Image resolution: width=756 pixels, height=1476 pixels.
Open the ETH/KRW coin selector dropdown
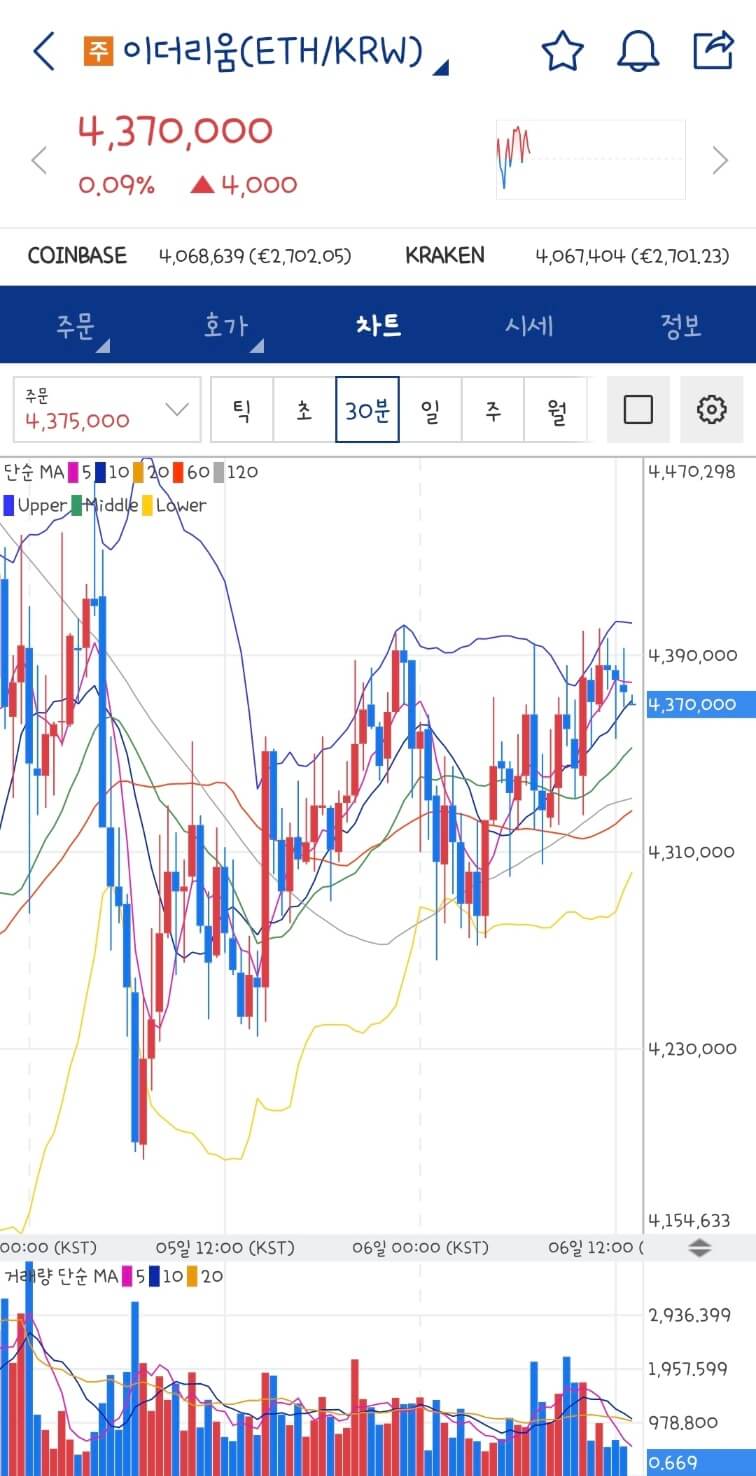[267, 51]
